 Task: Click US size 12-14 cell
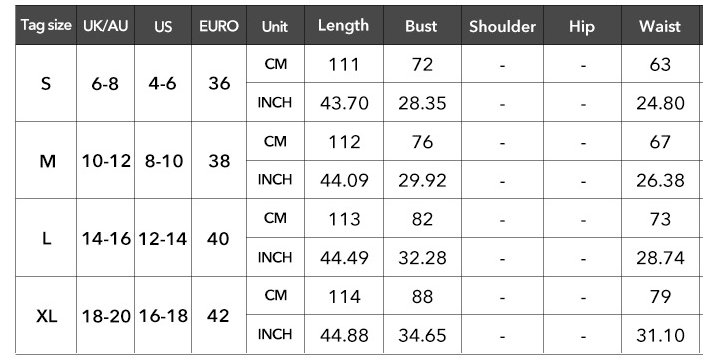(163, 238)
